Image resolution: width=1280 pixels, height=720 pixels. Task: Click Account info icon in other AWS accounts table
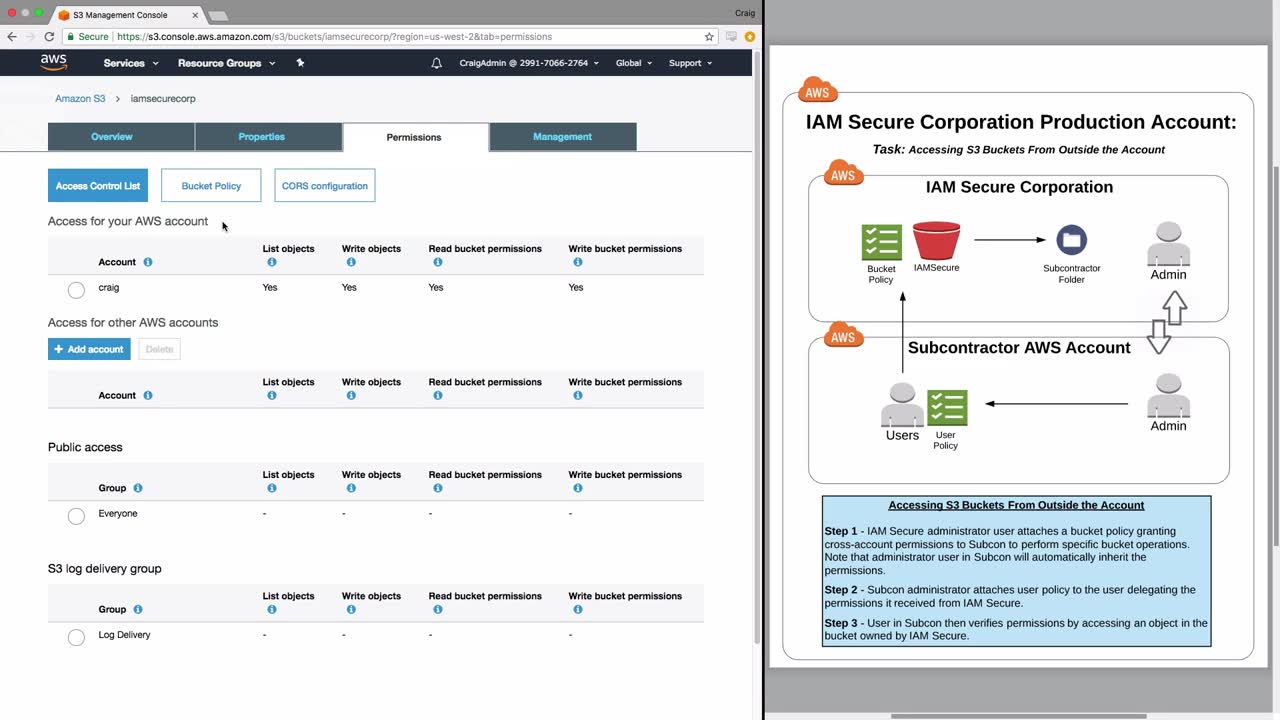pos(148,395)
